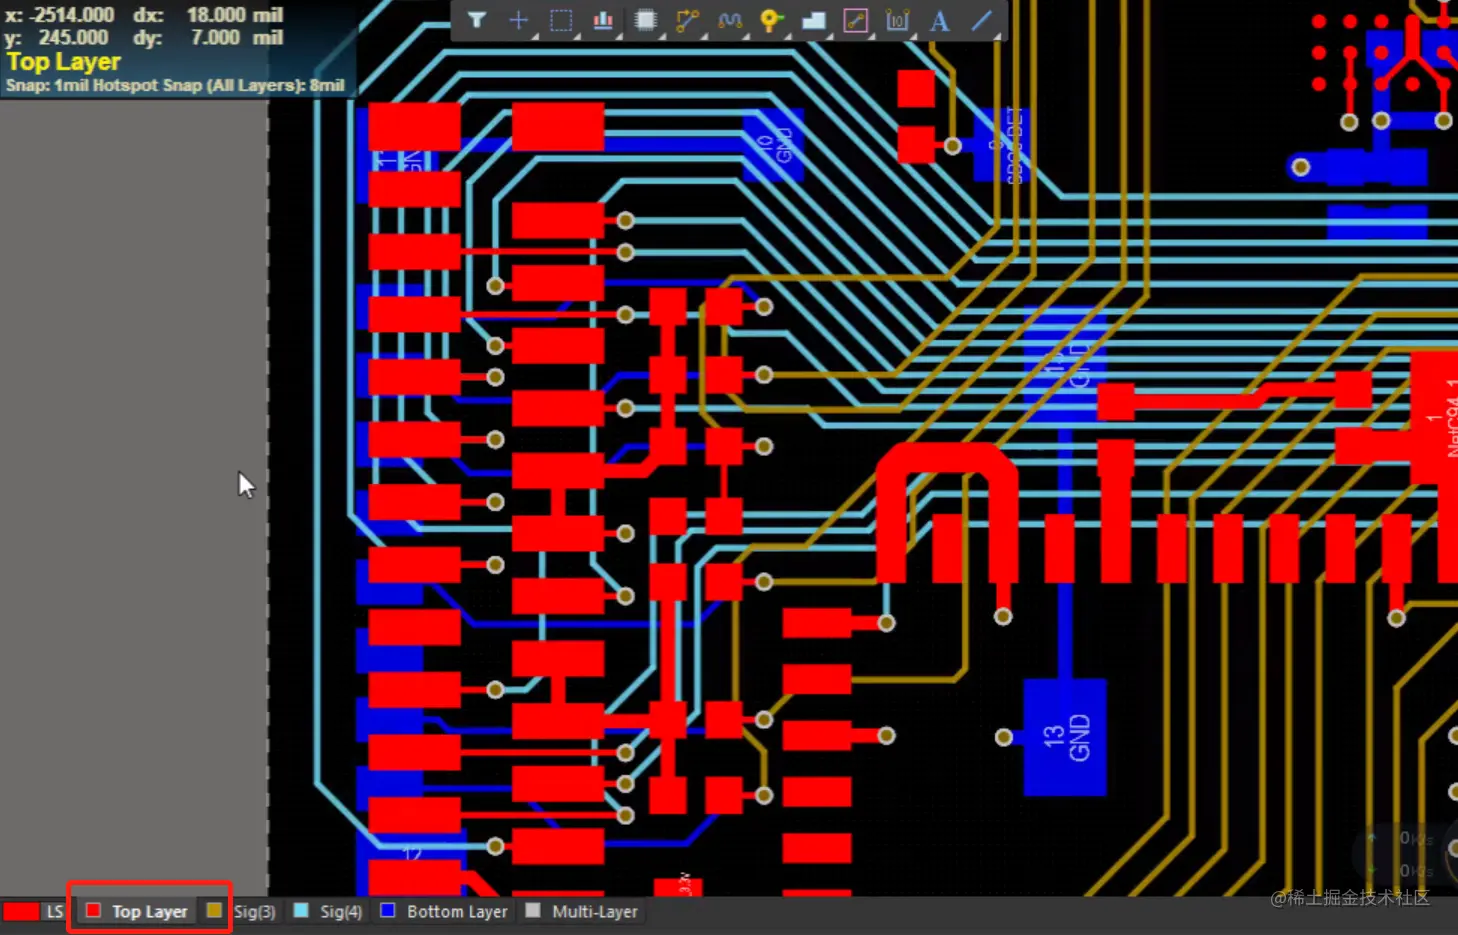Viewport: 1458px width, 935px height.
Task: Start interactive routing tool
Action: (688, 20)
